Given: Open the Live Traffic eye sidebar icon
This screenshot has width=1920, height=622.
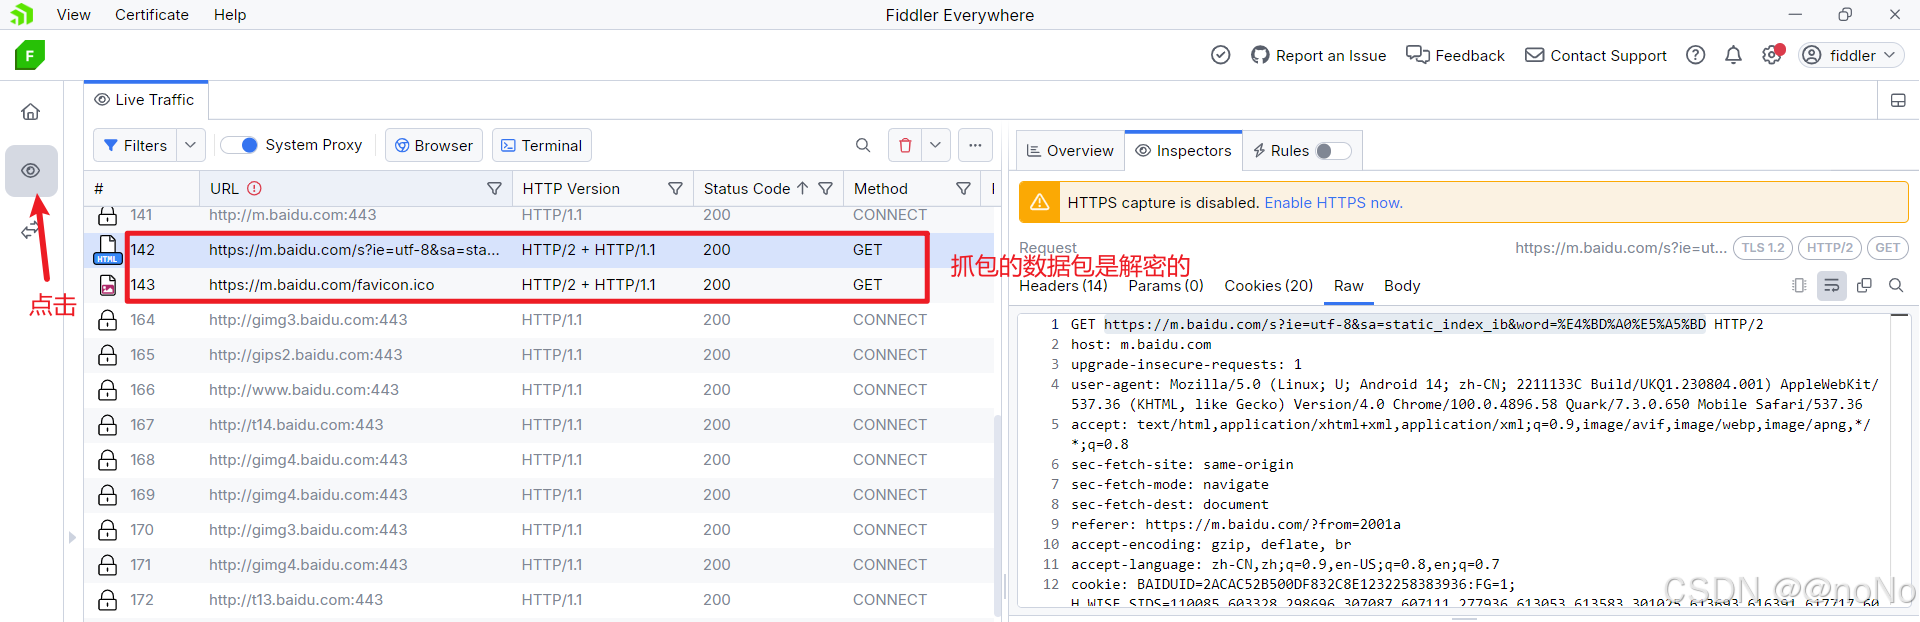Looking at the screenshot, I should click(31, 171).
